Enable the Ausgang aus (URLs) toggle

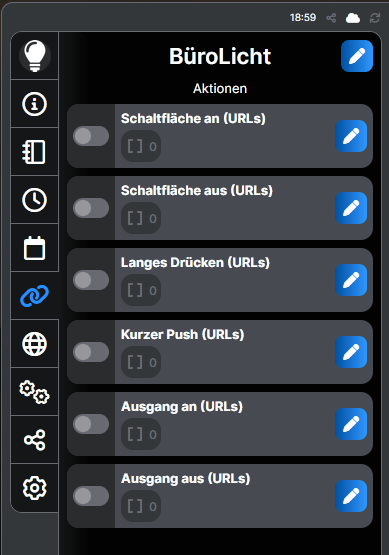[91, 496]
